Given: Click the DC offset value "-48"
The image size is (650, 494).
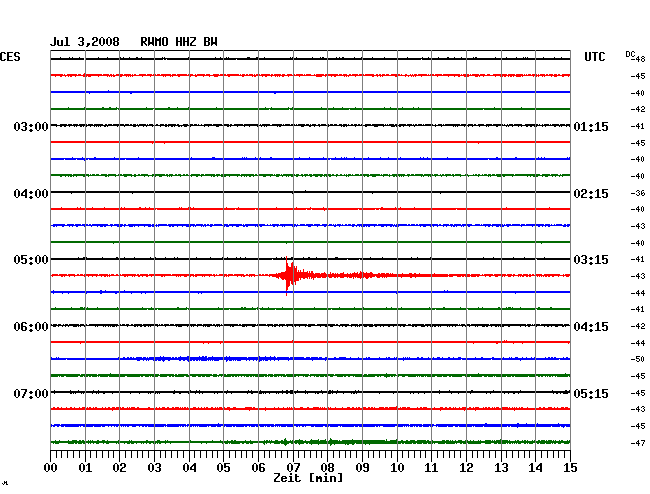Looking at the screenshot, I should pyautogui.click(x=639, y=59).
